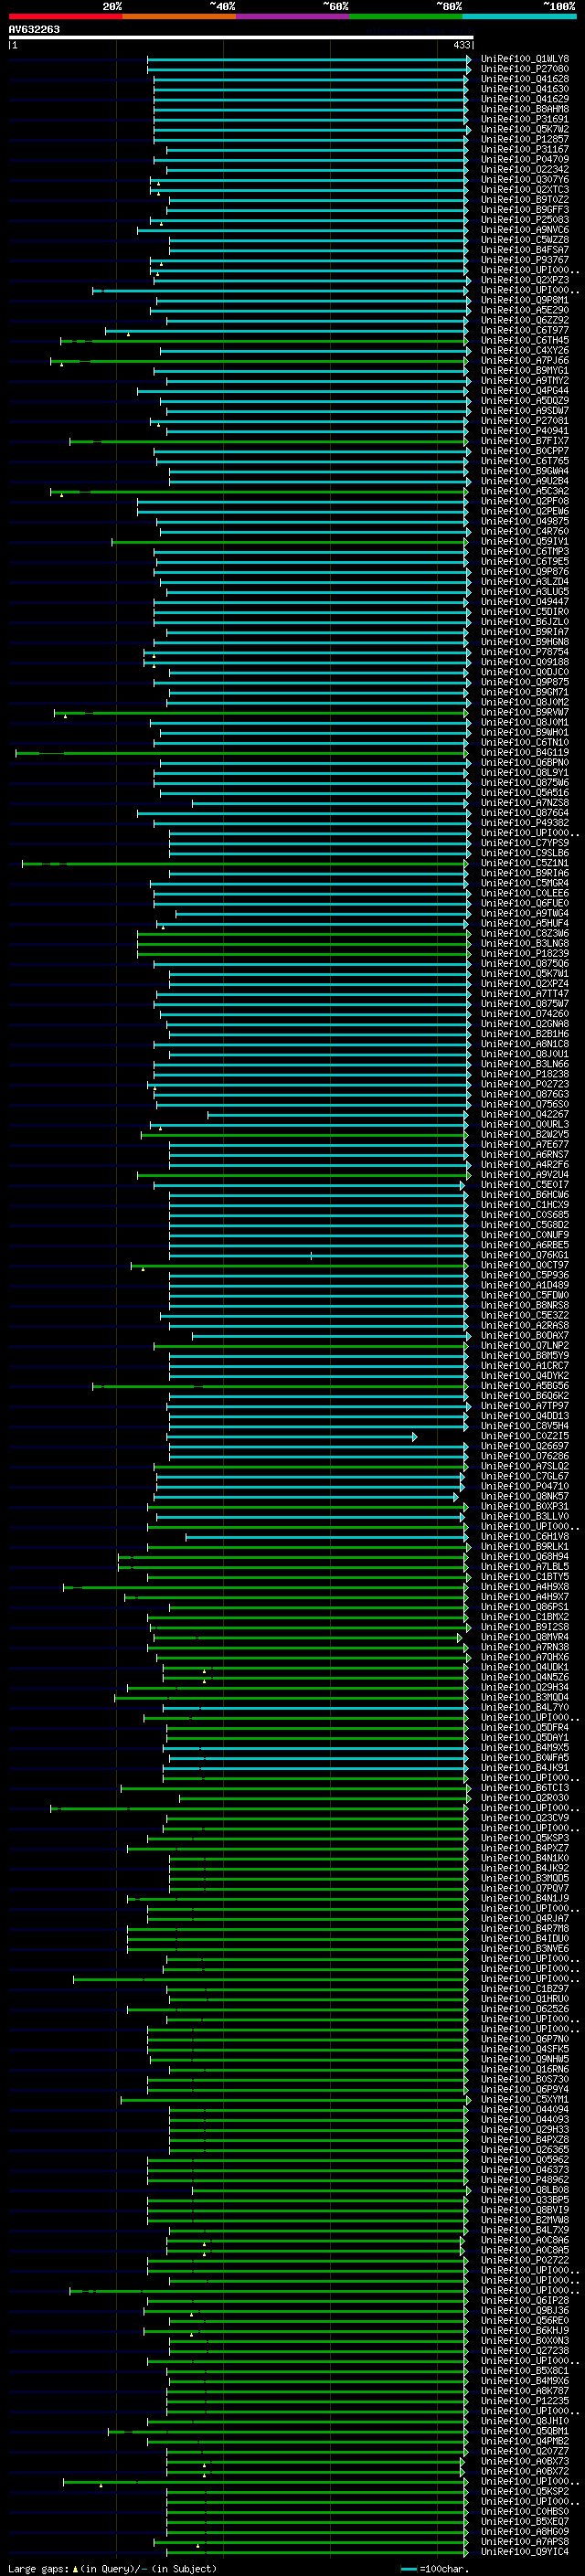The image size is (585, 2576).
Task: Select hit label UniRef100_P31167
Action: click(x=525, y=149)
